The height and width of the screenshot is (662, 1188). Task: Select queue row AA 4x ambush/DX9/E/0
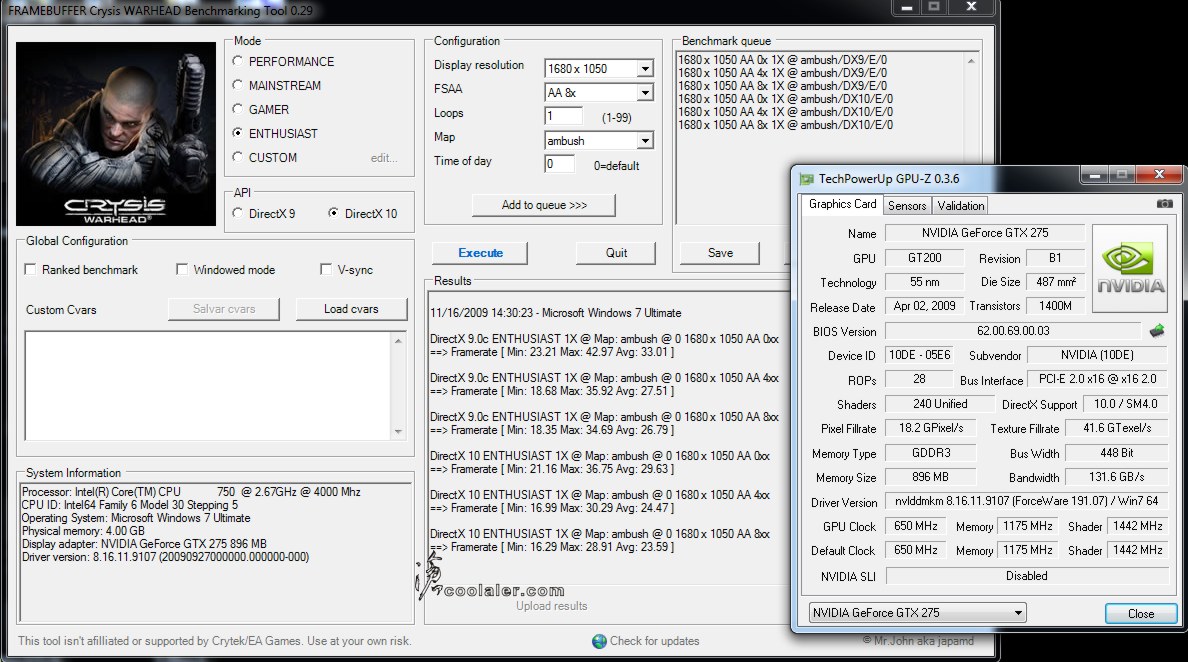click(783, 73)
